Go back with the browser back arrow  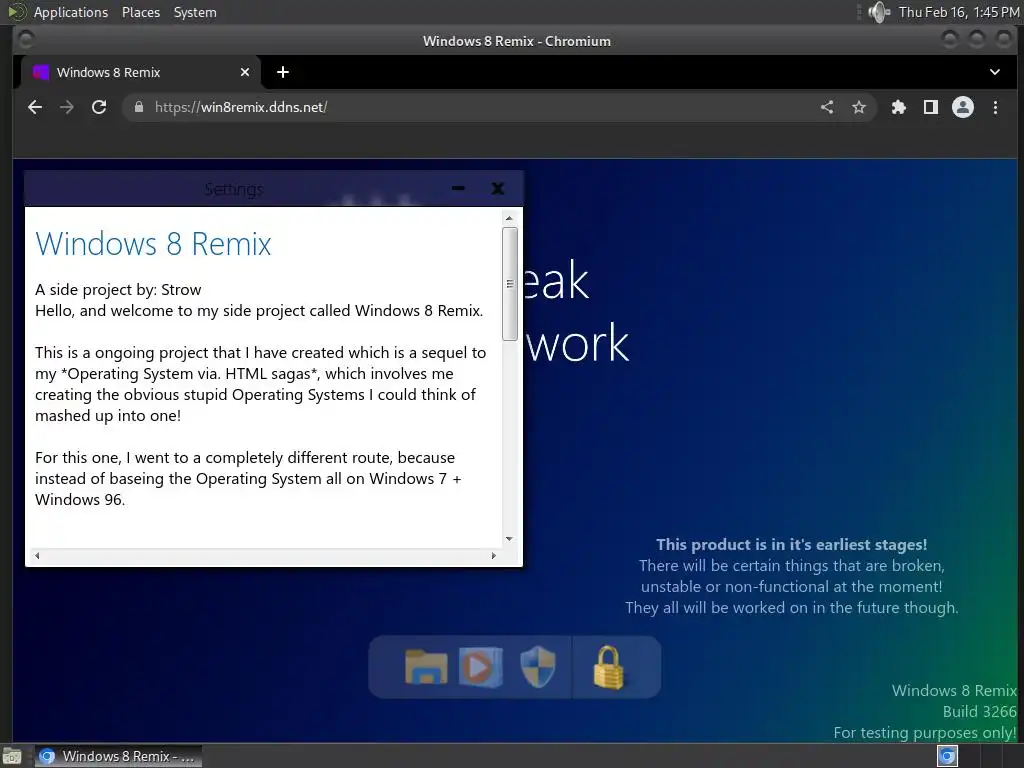[x=35, y=107]
